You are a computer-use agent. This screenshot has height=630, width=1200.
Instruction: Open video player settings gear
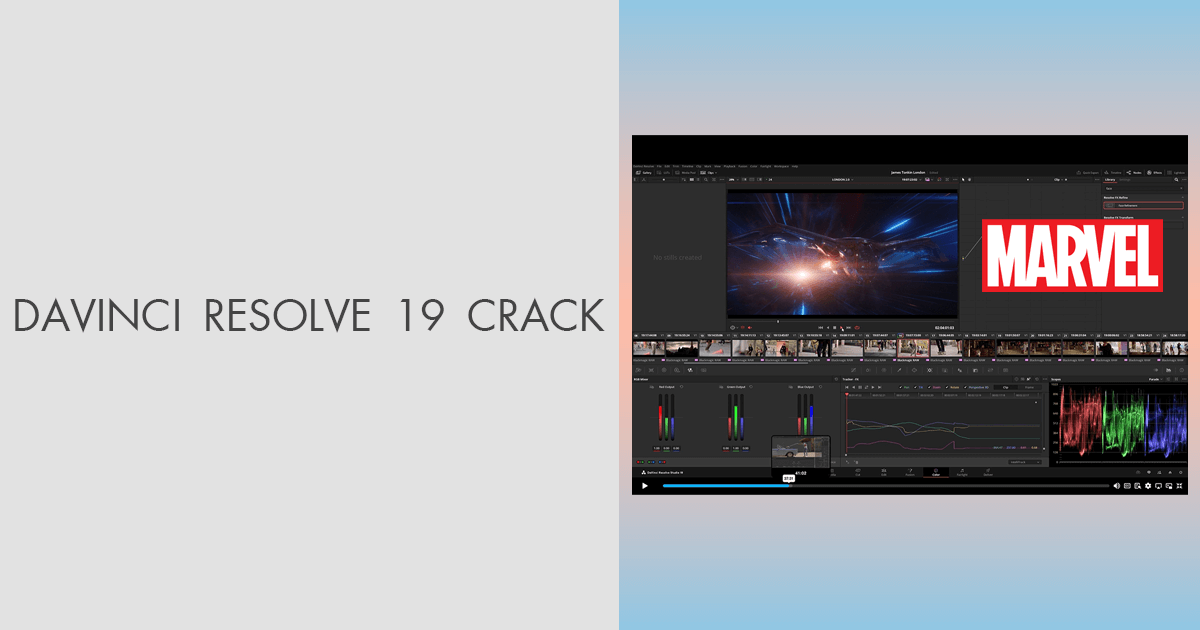pos(1147,486)
